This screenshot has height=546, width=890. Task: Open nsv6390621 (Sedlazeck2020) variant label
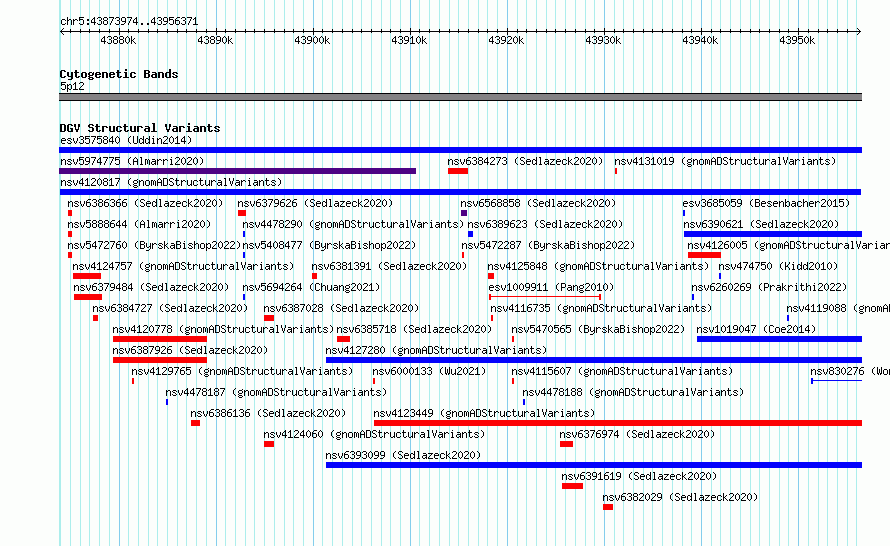tap(761, 224)
